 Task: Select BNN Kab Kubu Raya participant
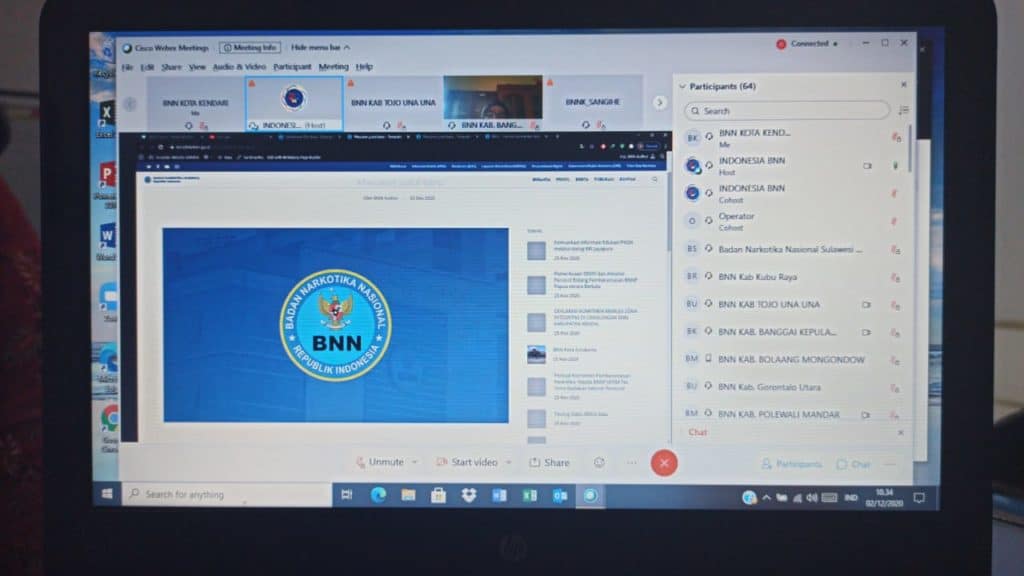pyautogui.click(x=793, y=277)
